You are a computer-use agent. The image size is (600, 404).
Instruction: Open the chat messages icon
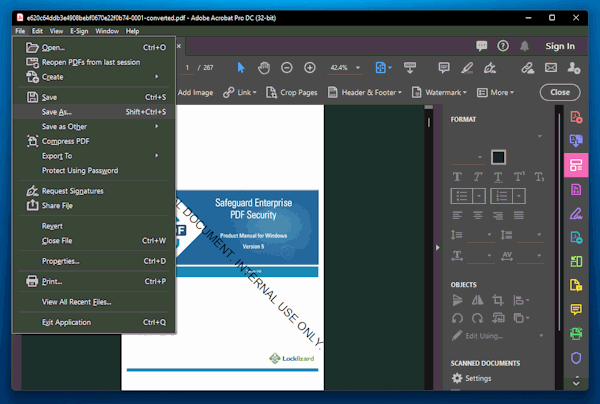[x=481, y=46]
